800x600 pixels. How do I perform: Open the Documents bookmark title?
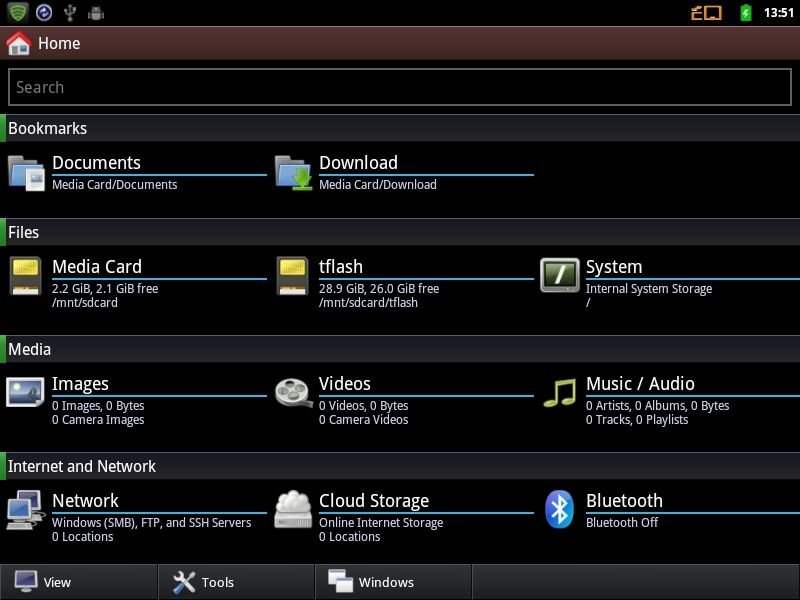(x=96, y=163)
